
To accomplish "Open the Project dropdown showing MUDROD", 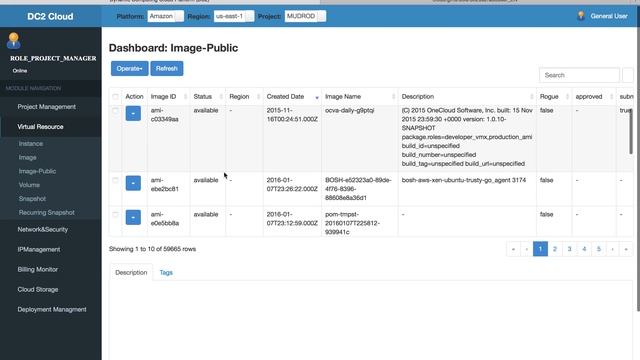I will (305, 16).
